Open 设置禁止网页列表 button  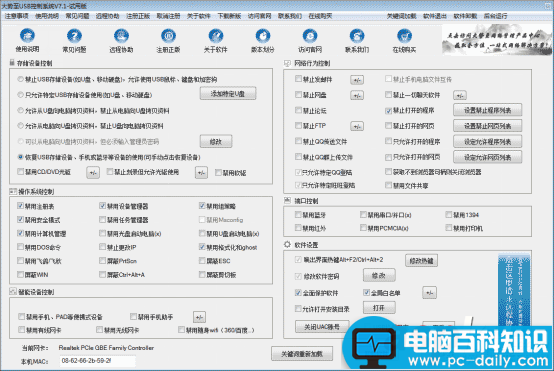[488, 126]
